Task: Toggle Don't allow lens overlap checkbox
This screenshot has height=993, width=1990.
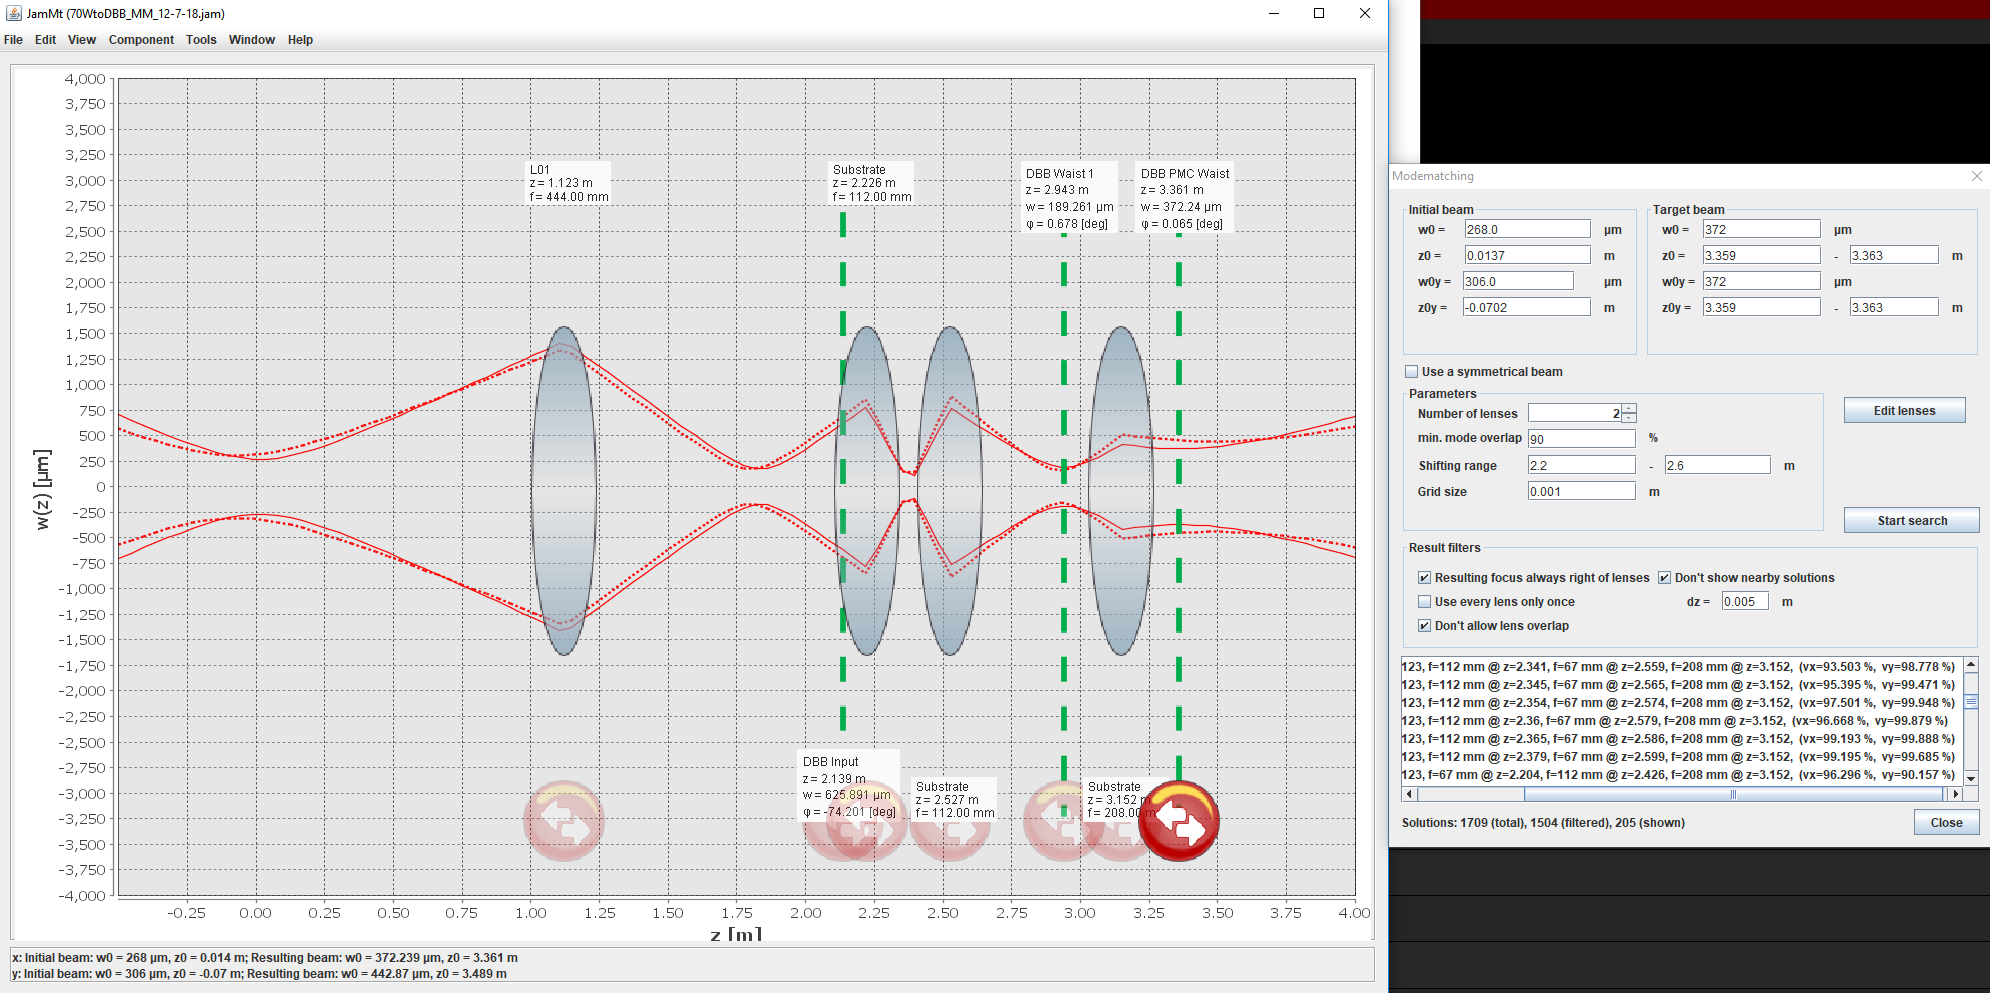Action: point(1424,626)
